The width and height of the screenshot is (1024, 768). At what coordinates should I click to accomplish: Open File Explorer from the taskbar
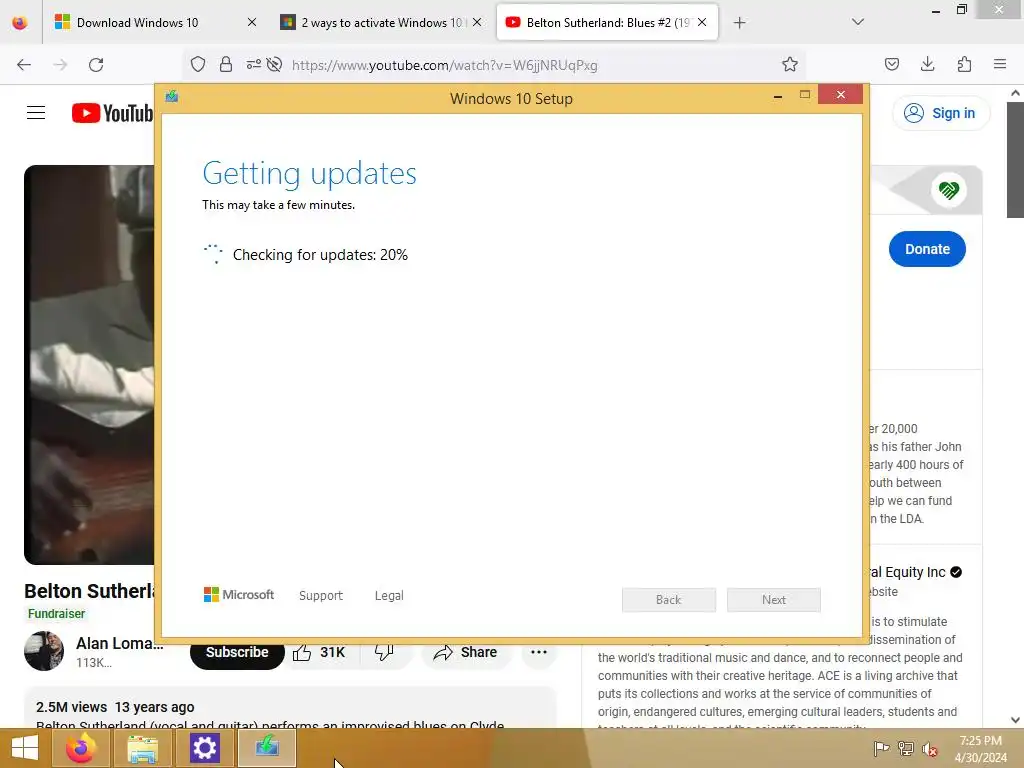click(x=142, y=748)
